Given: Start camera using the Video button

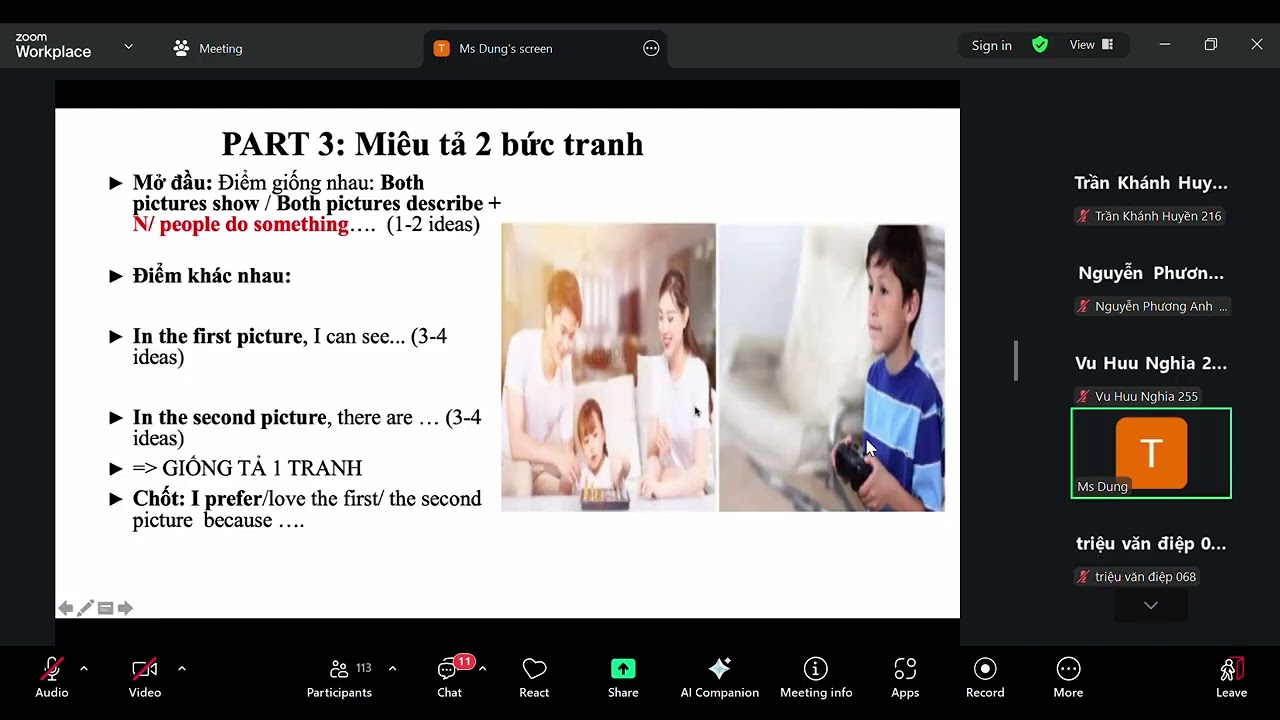Looking at the screenshot, I should point(145,678).
